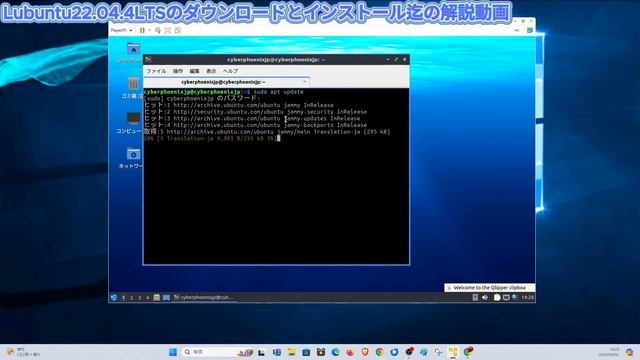Toggle Unity mode icon in VMware toolbar
This screenshot has height=360, width=640.
178,30
